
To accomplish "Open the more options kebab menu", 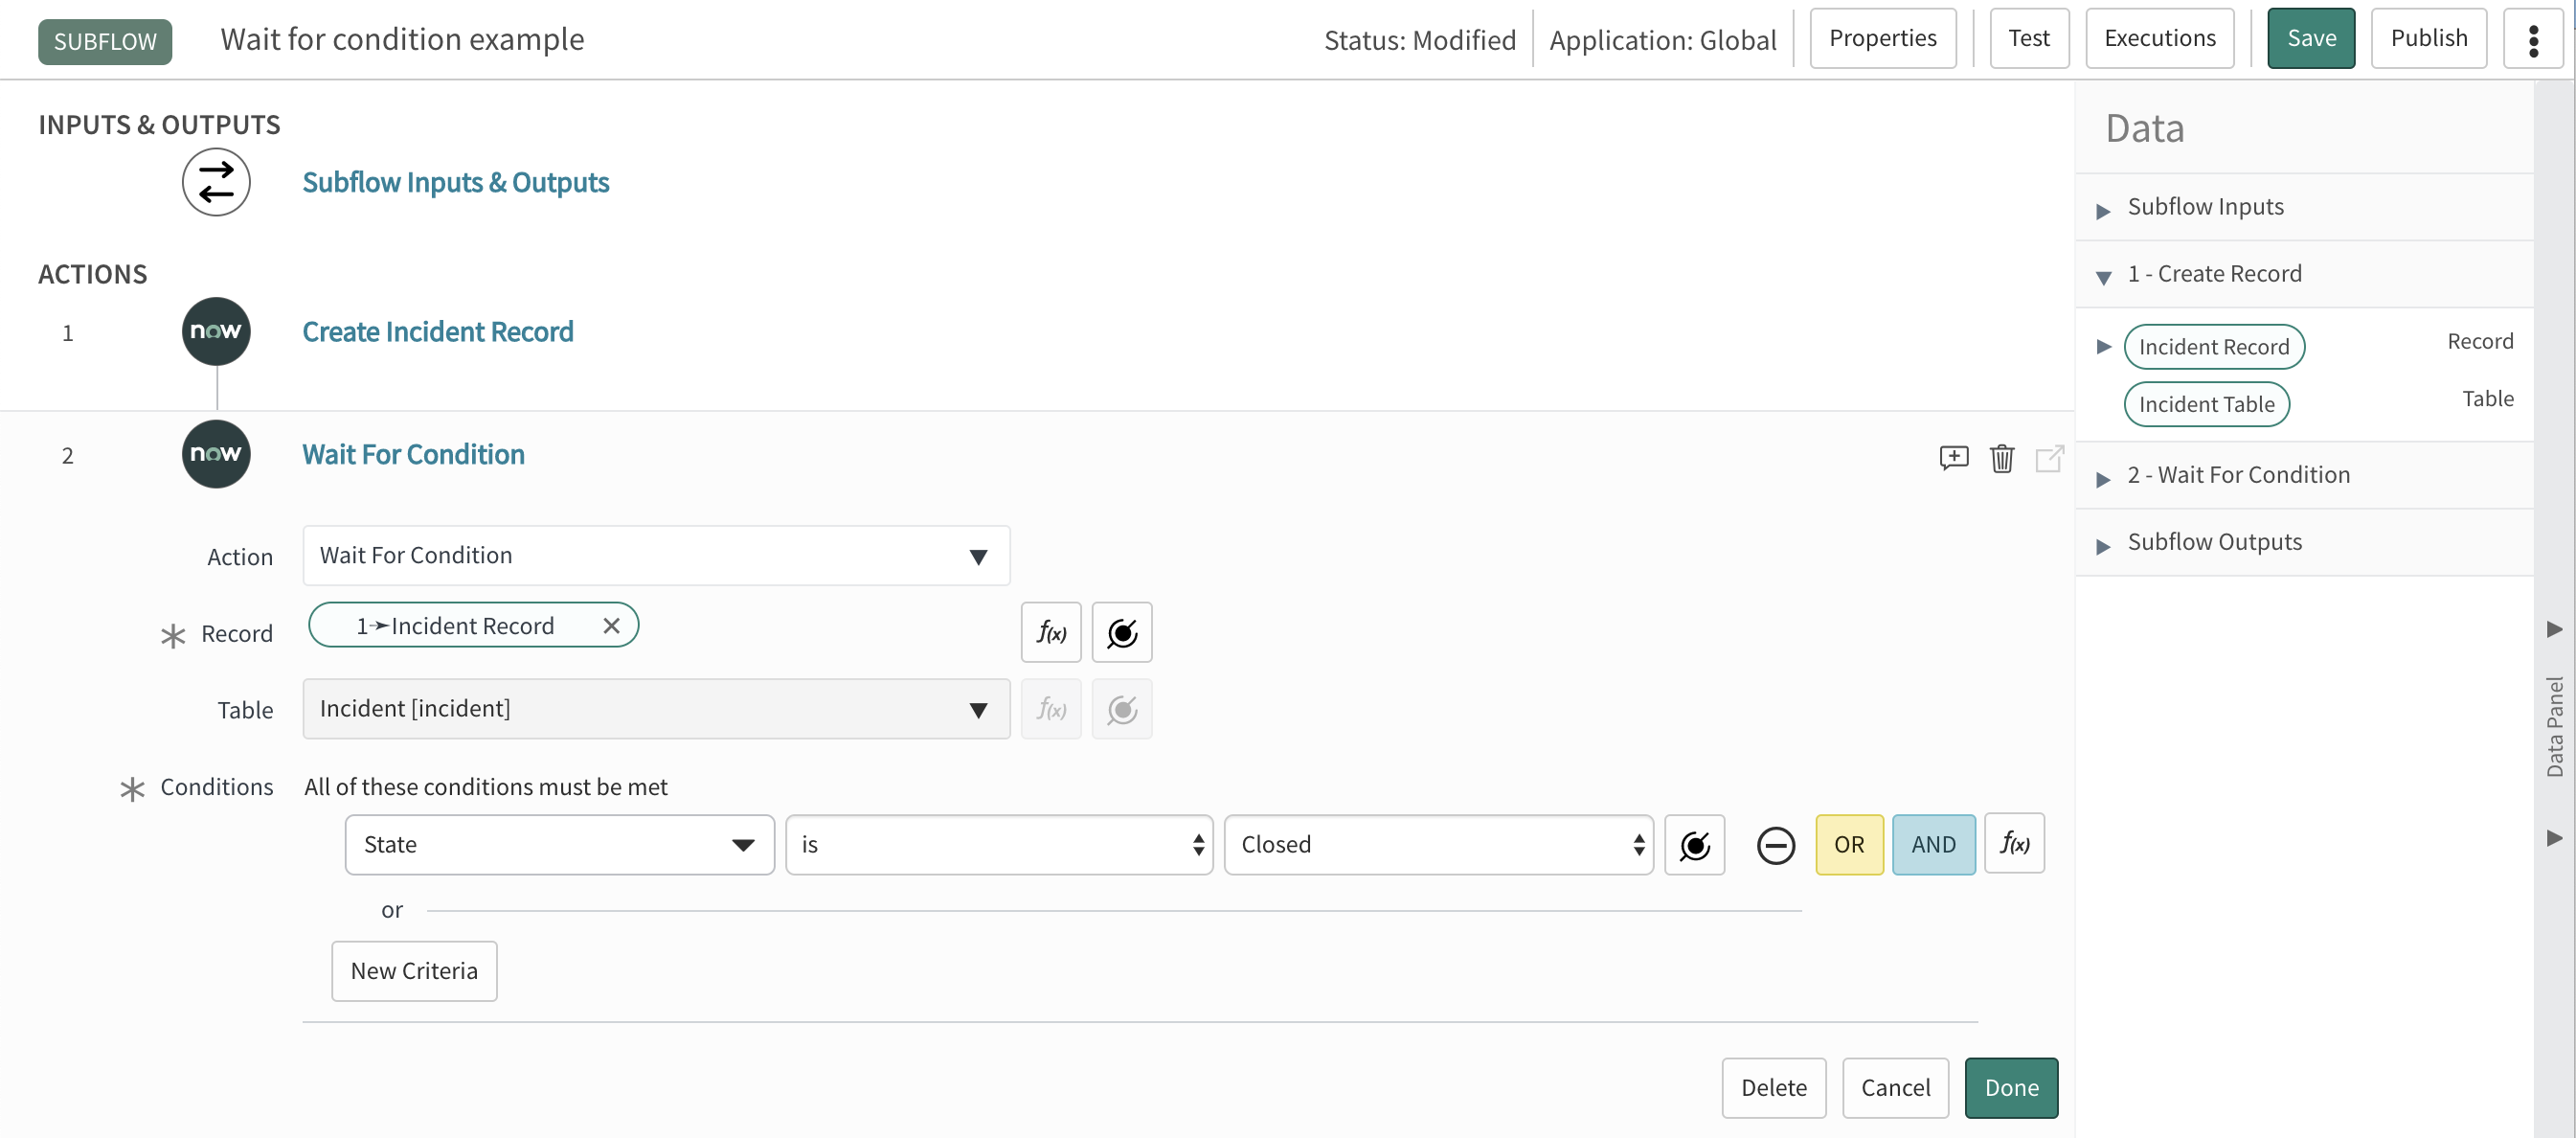I will tap(2533, 39).
